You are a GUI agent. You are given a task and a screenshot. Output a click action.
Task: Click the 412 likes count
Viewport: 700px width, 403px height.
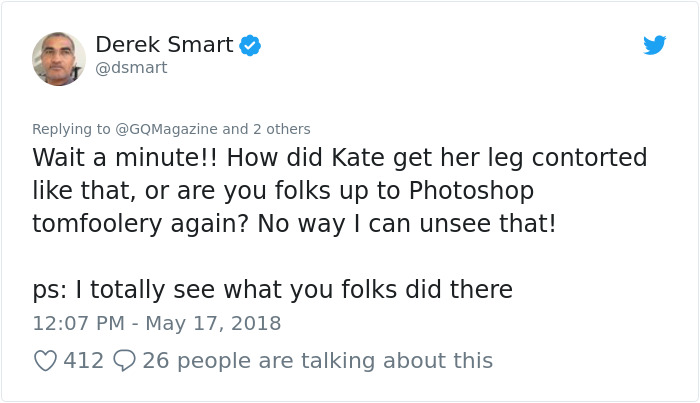(x=84, y=360)
